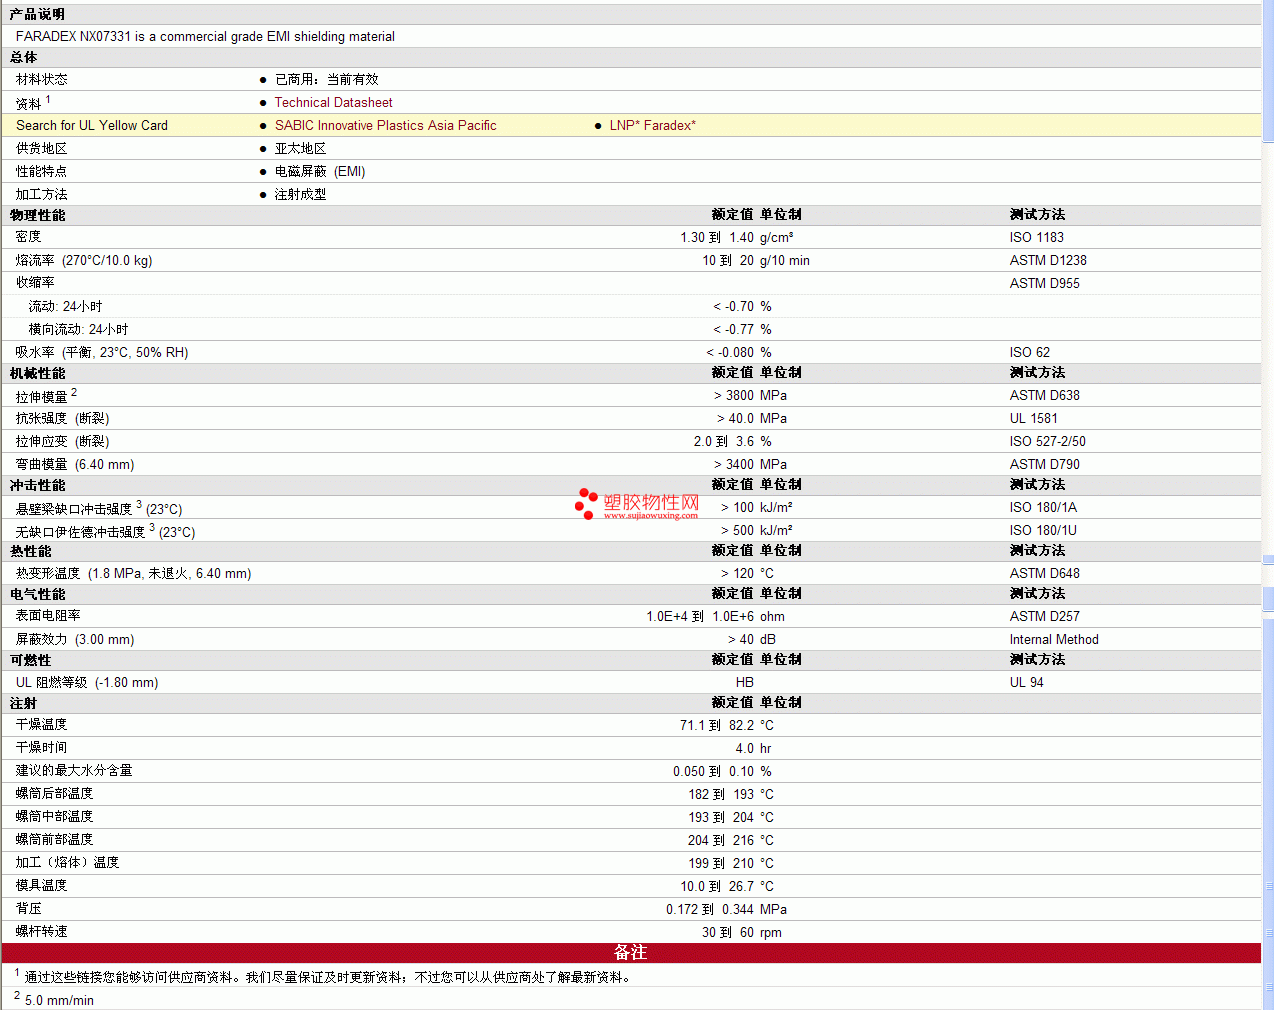Select the 表面电阻率 row label
The width and height of the screenshot is (1274, 1010).
pos(48,616)
